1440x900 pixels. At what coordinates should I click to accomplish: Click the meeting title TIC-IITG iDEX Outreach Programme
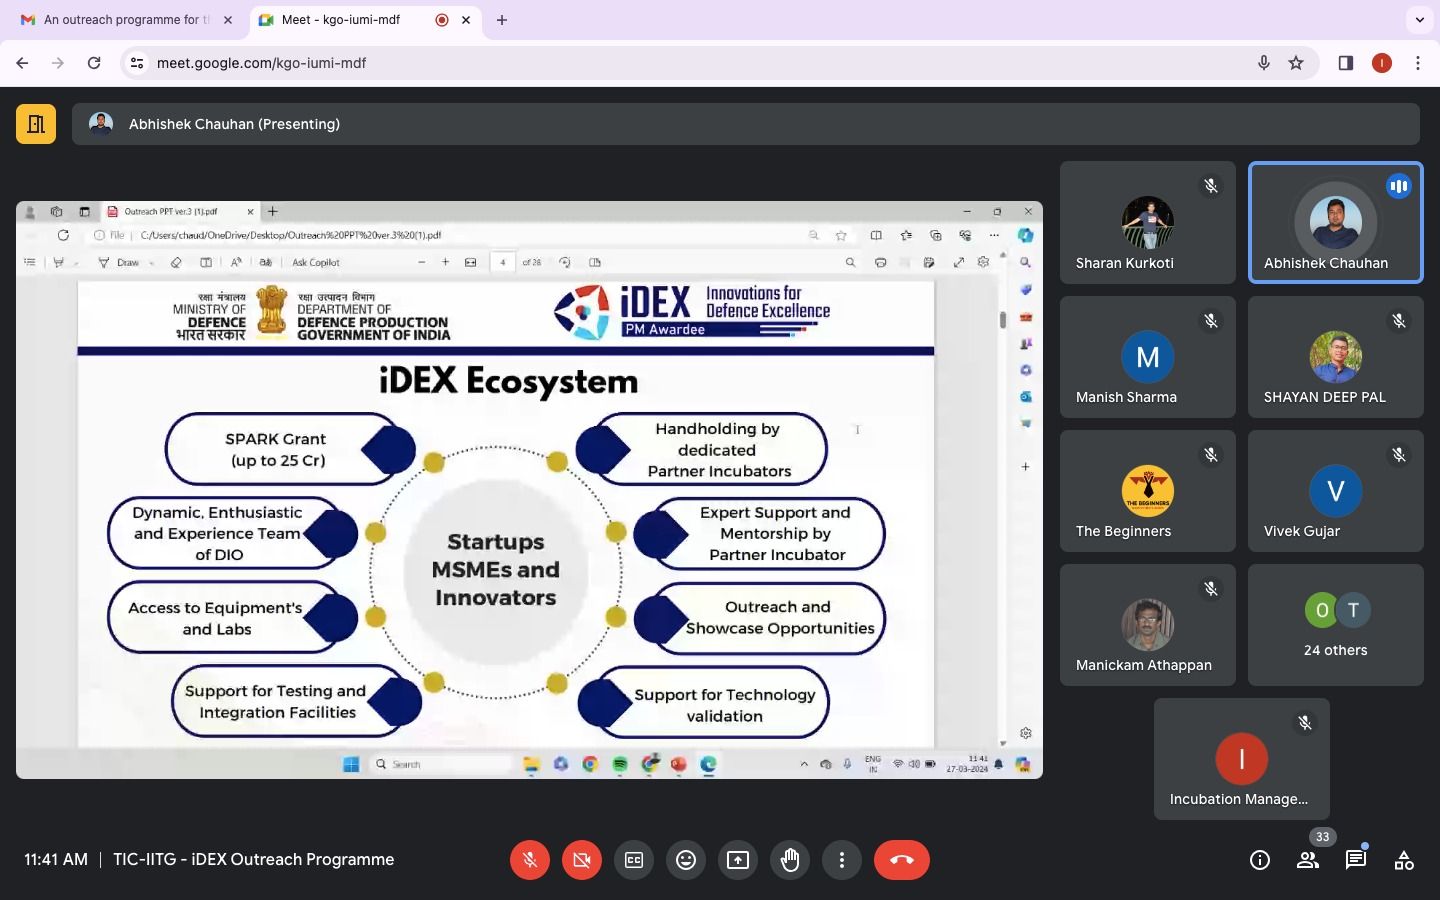[254, 860]
